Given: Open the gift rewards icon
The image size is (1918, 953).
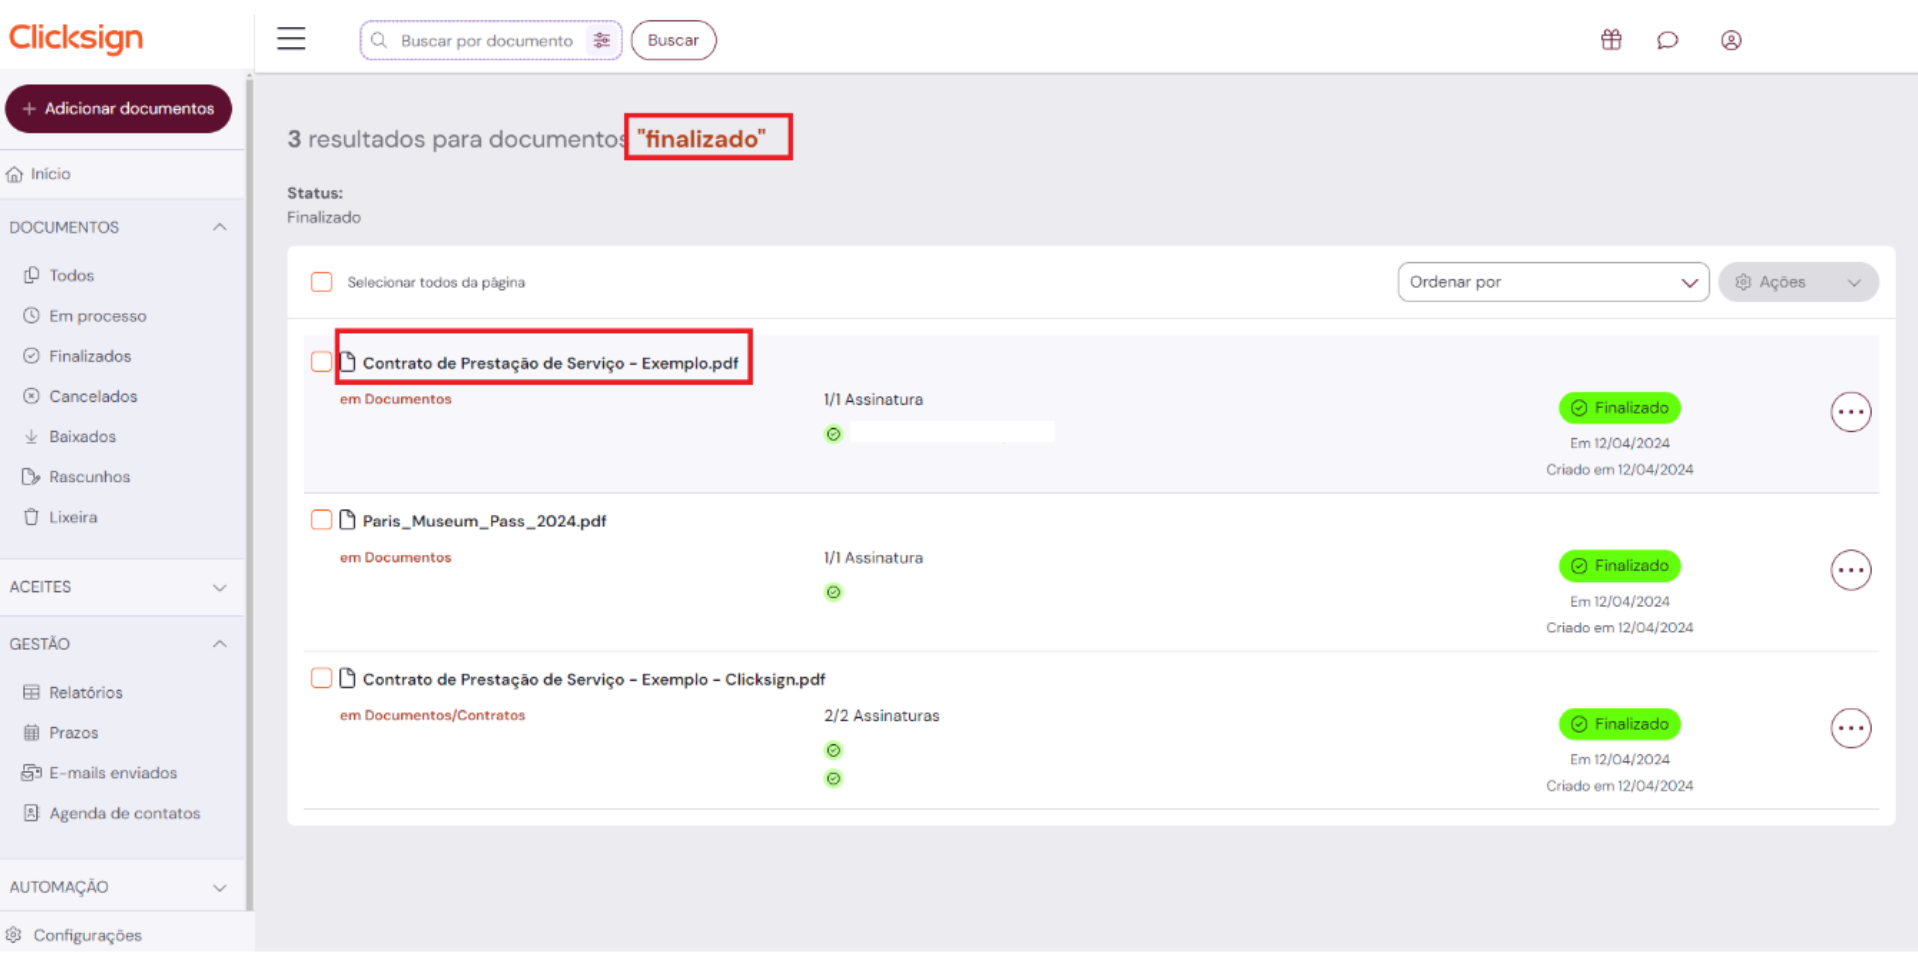Looking at the screenshot, I should (1610, 40).
